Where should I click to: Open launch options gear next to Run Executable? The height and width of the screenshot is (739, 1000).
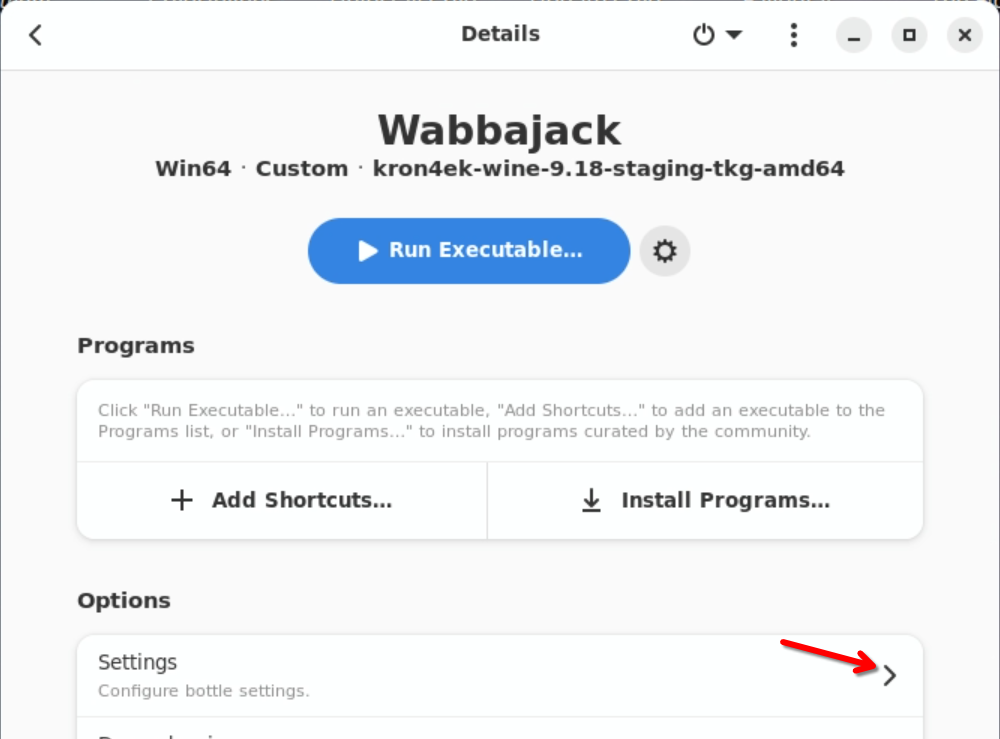(665, 251)
